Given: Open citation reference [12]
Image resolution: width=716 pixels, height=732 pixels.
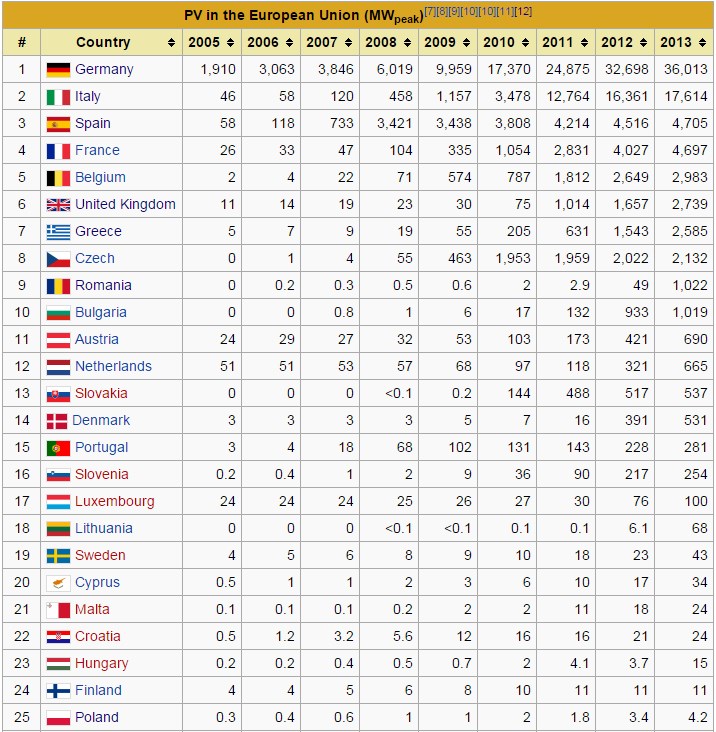Looking at the screenshot, I should point(523,11).
